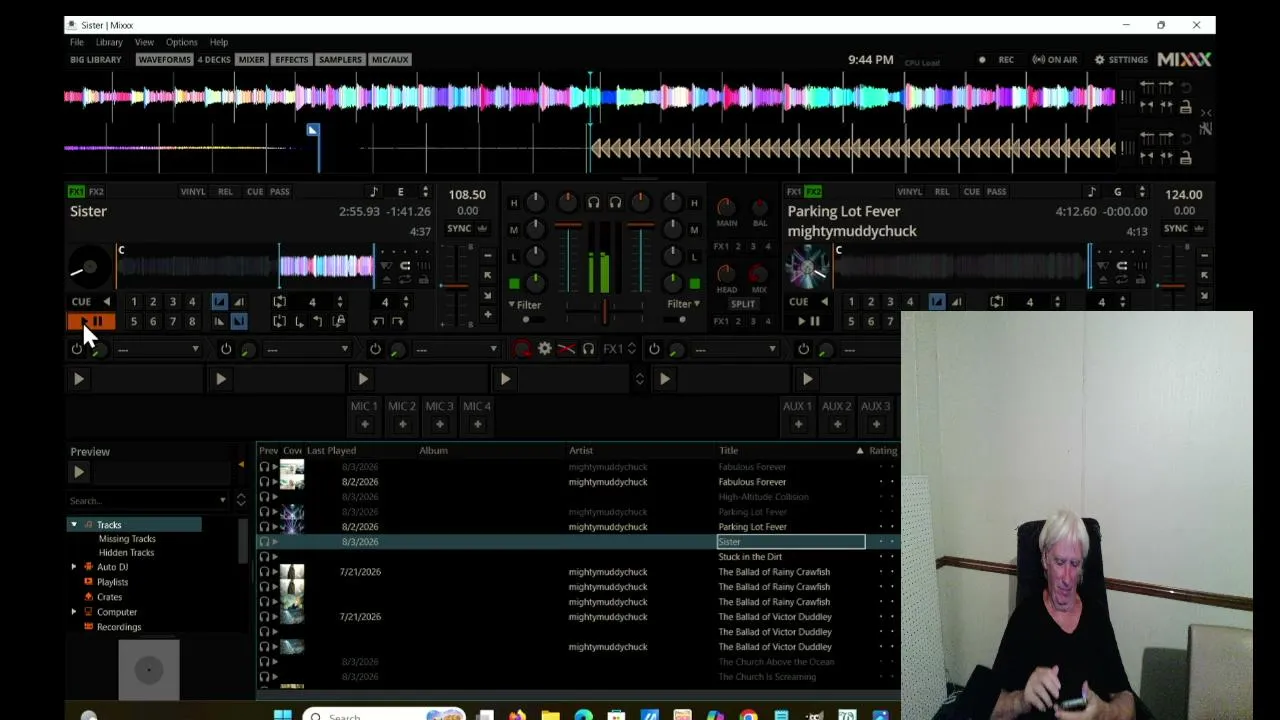This screenshot has height=720, width=1280.
Task: Click the right deck headphone cue icon
Action: click(x=615, y=202)
